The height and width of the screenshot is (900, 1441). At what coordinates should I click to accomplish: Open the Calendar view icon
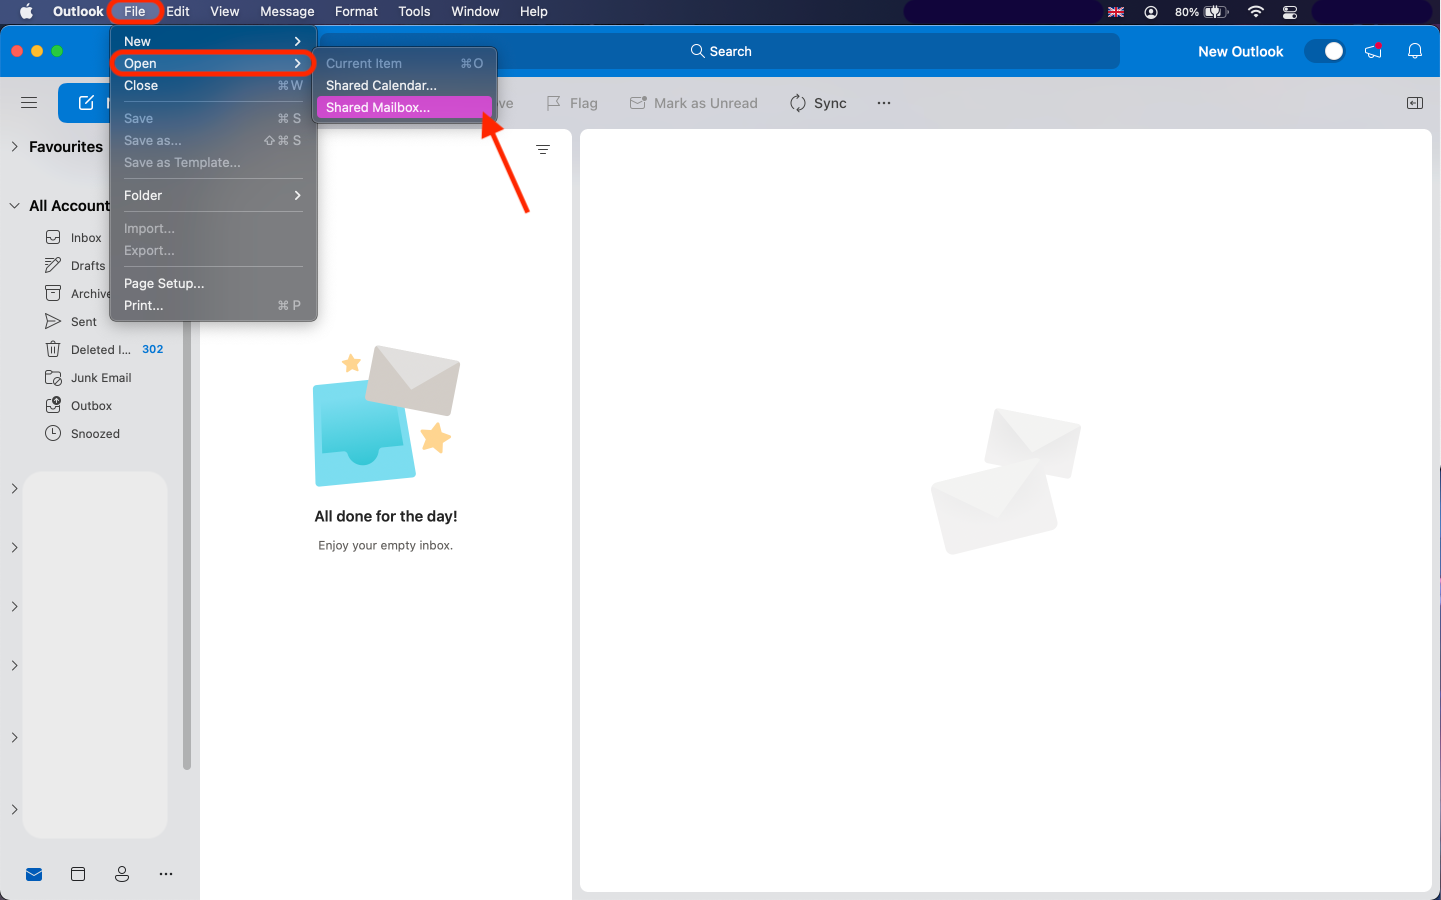pos(78,874)
